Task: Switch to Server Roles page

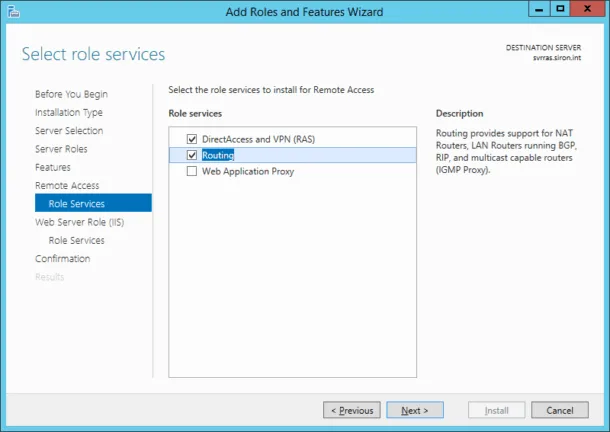Action: [61, 149]
